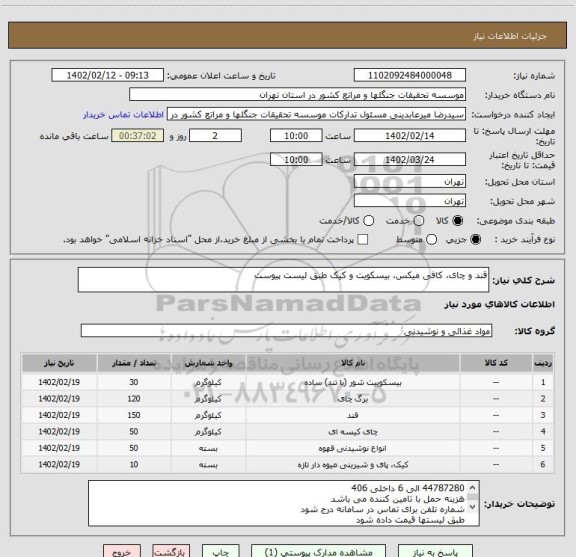Click quantity cell 150 in قند row
Screen dimensions: 576x557
[134, 415]
